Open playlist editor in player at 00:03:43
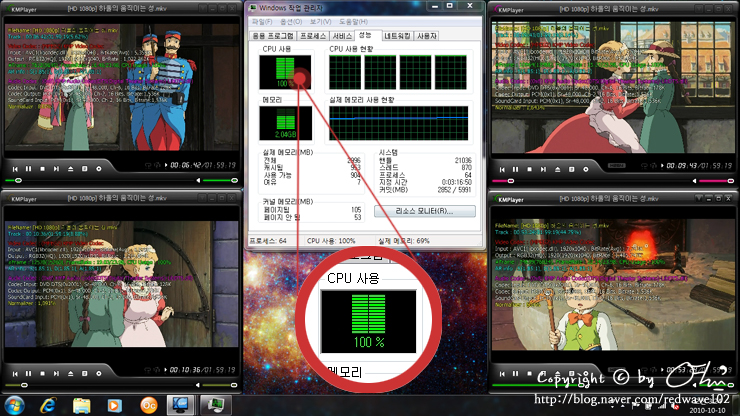Screen dimensions: 740x416 572,169
